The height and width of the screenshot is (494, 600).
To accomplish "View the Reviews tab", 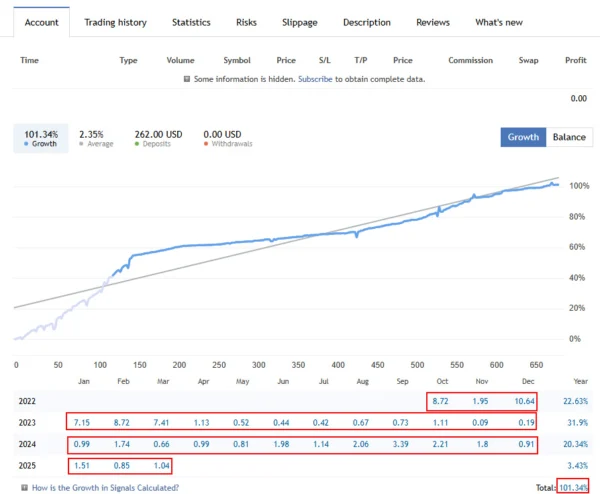I will click(432, 22).
